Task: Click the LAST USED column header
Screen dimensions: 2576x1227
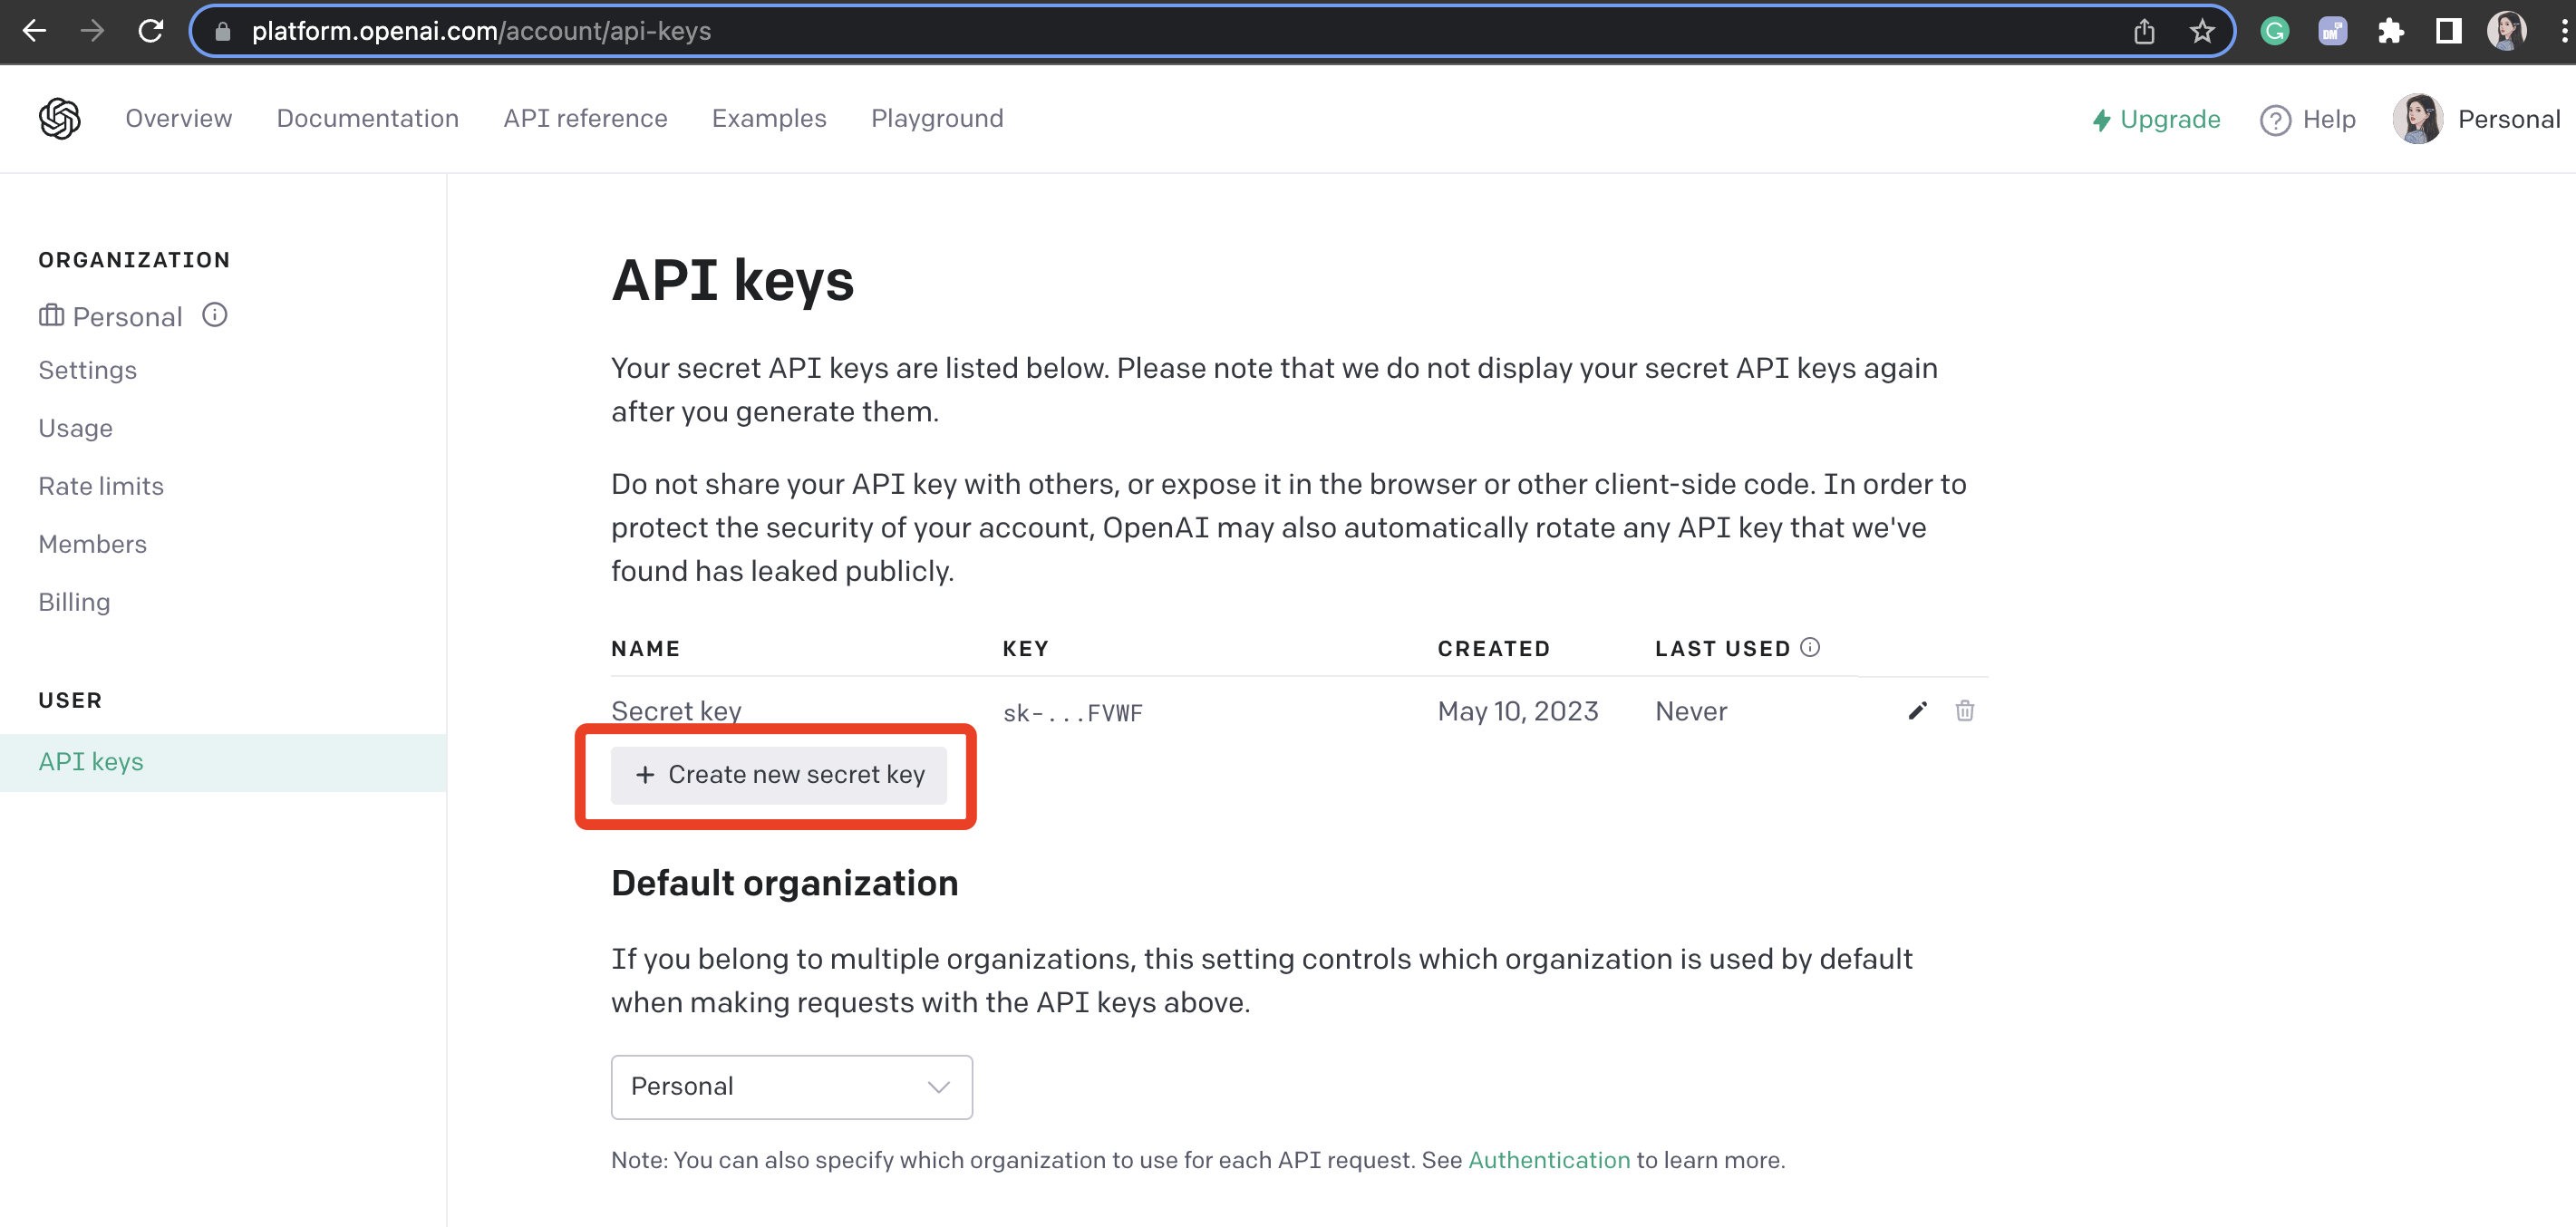Action: tap(1722, 648)
